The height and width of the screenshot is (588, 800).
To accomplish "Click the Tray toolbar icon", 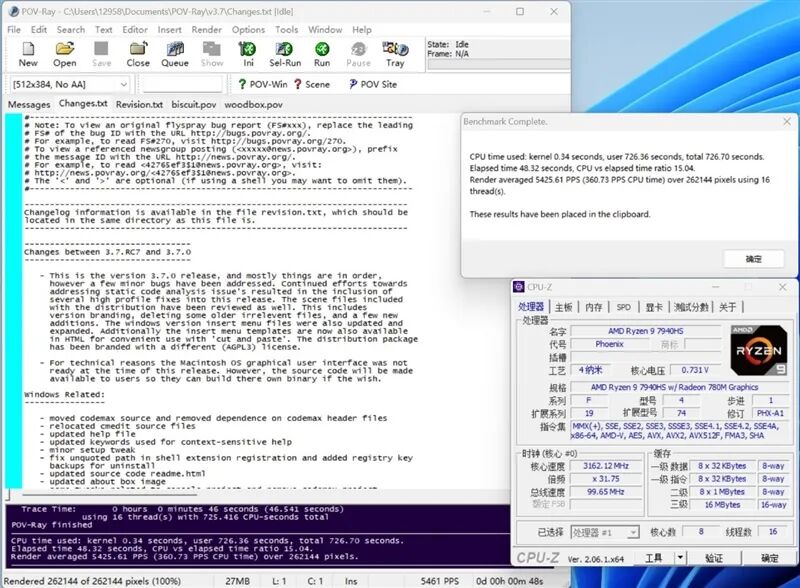I will click(x=395, y=54).
